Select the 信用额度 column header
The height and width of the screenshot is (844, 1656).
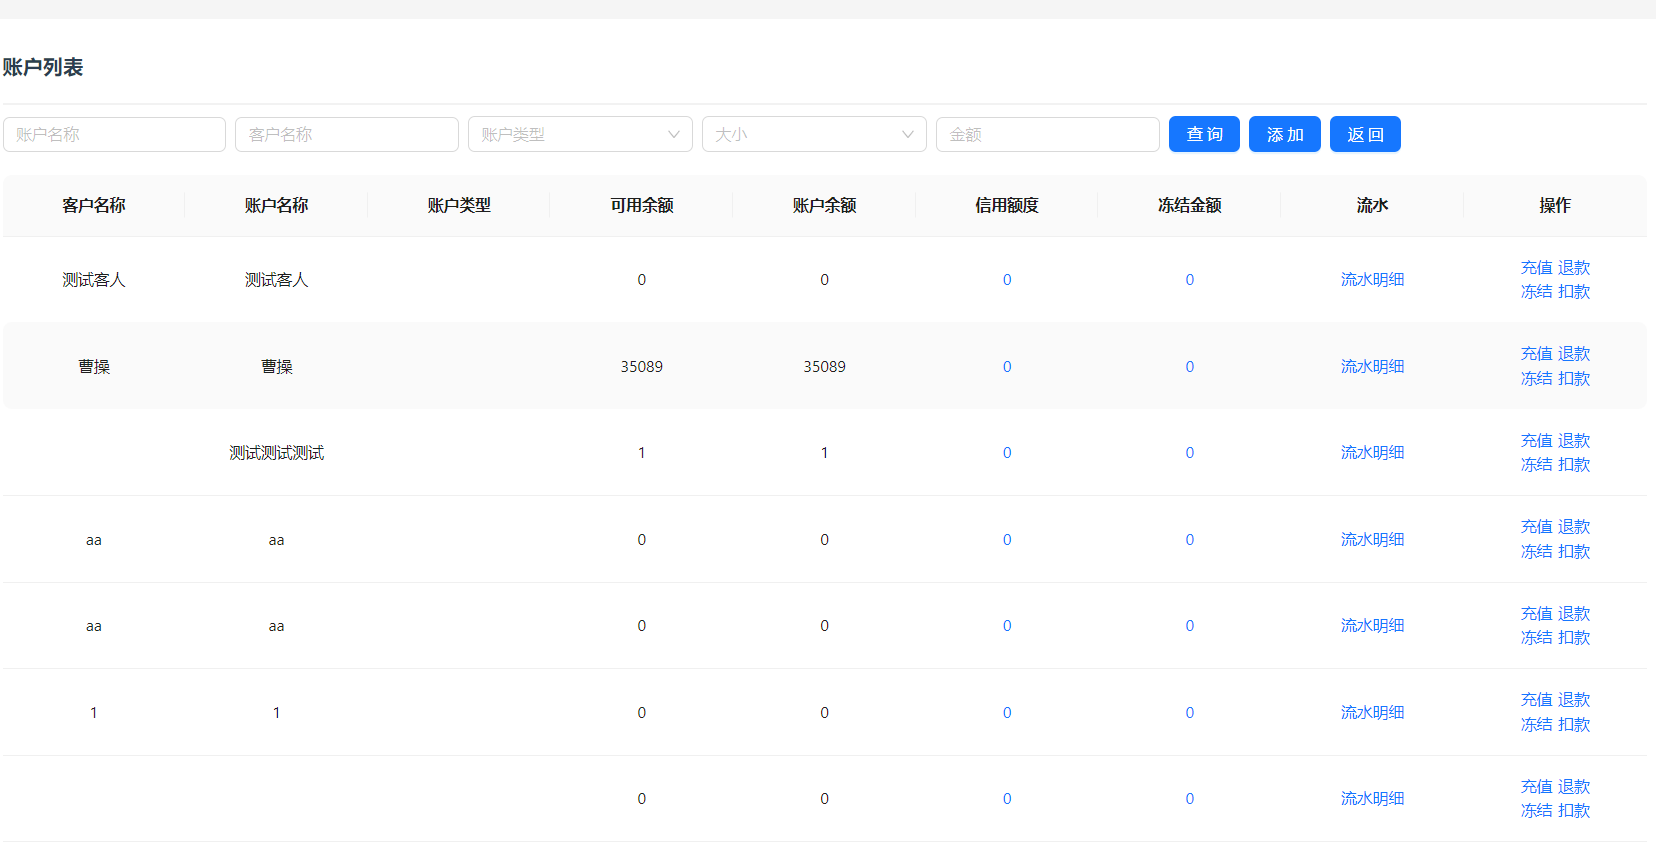(x=1007, y=205)
